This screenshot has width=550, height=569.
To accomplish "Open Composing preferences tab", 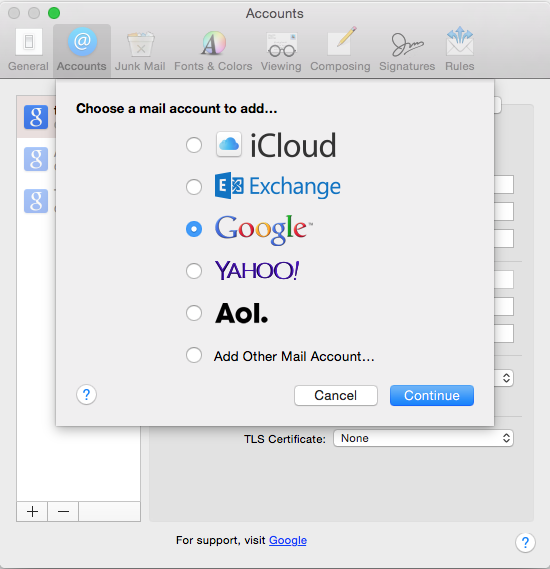I will 340,50.
